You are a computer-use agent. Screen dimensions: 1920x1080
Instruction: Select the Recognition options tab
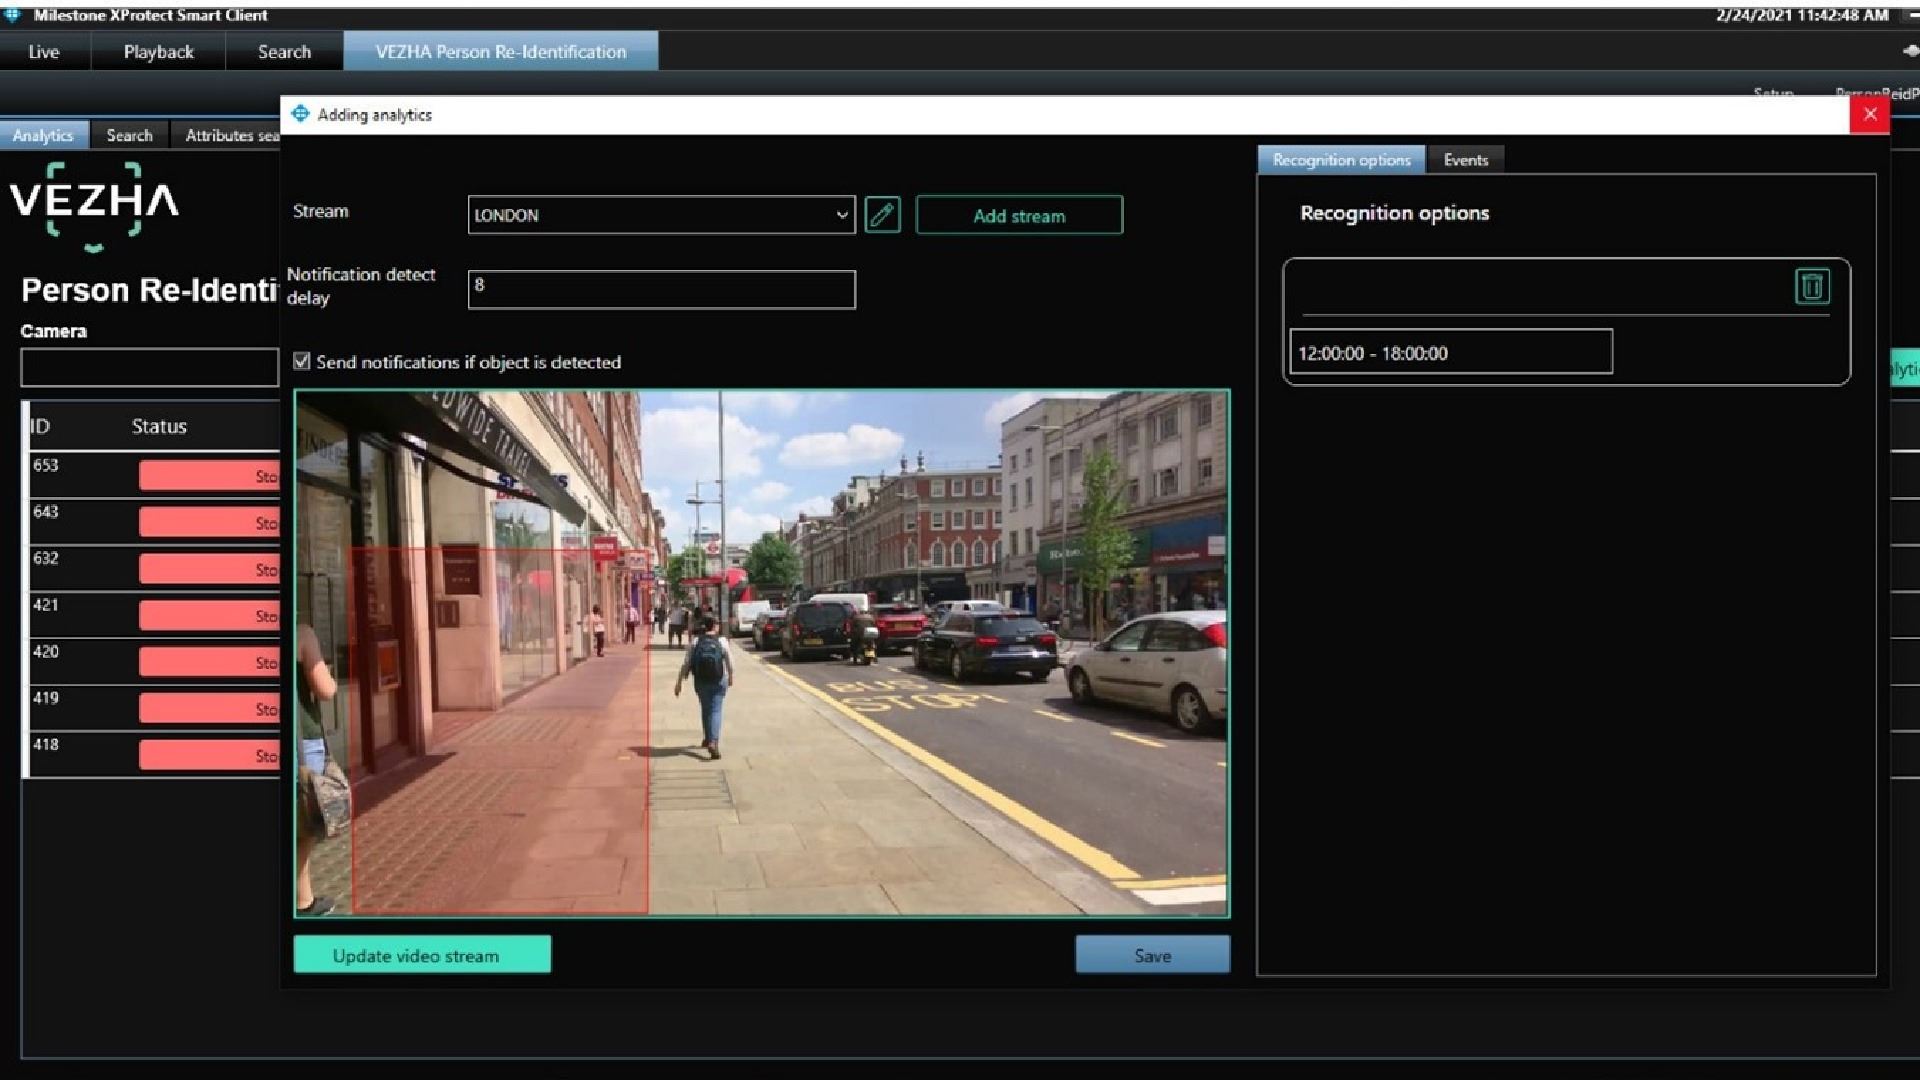pos(1341,160)
